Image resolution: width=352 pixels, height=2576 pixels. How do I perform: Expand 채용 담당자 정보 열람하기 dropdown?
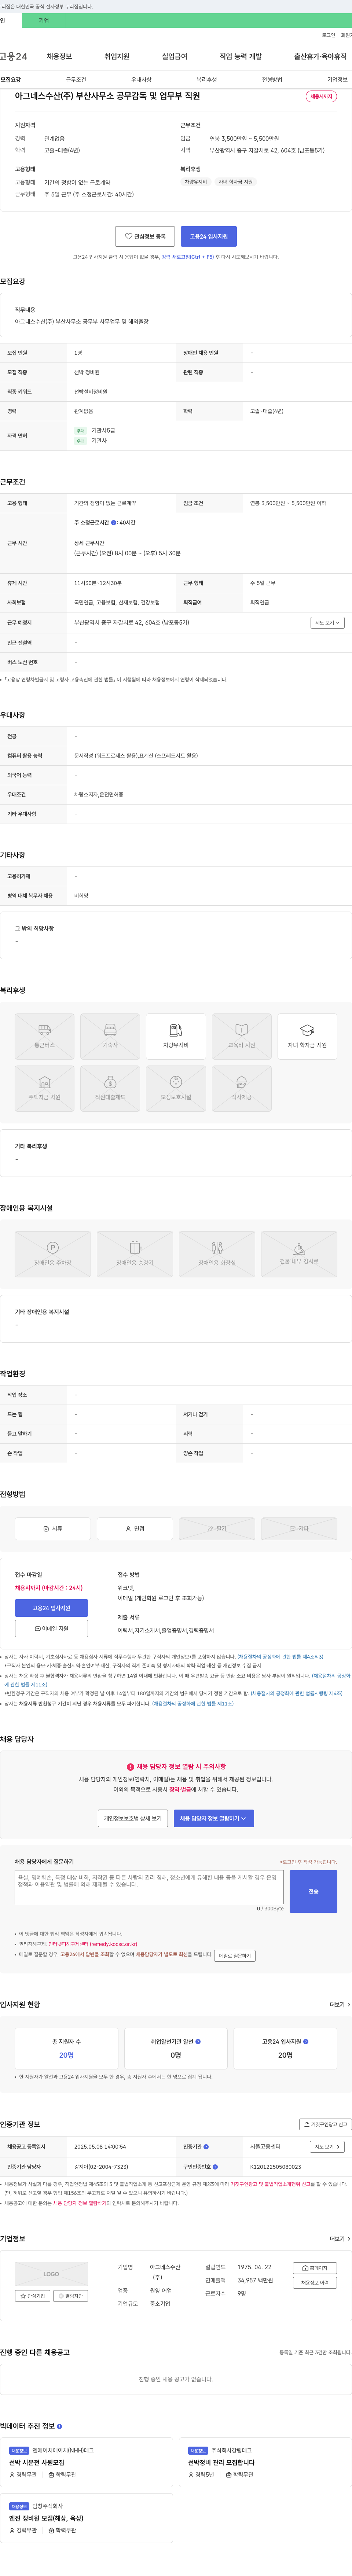coord(214,1818)
